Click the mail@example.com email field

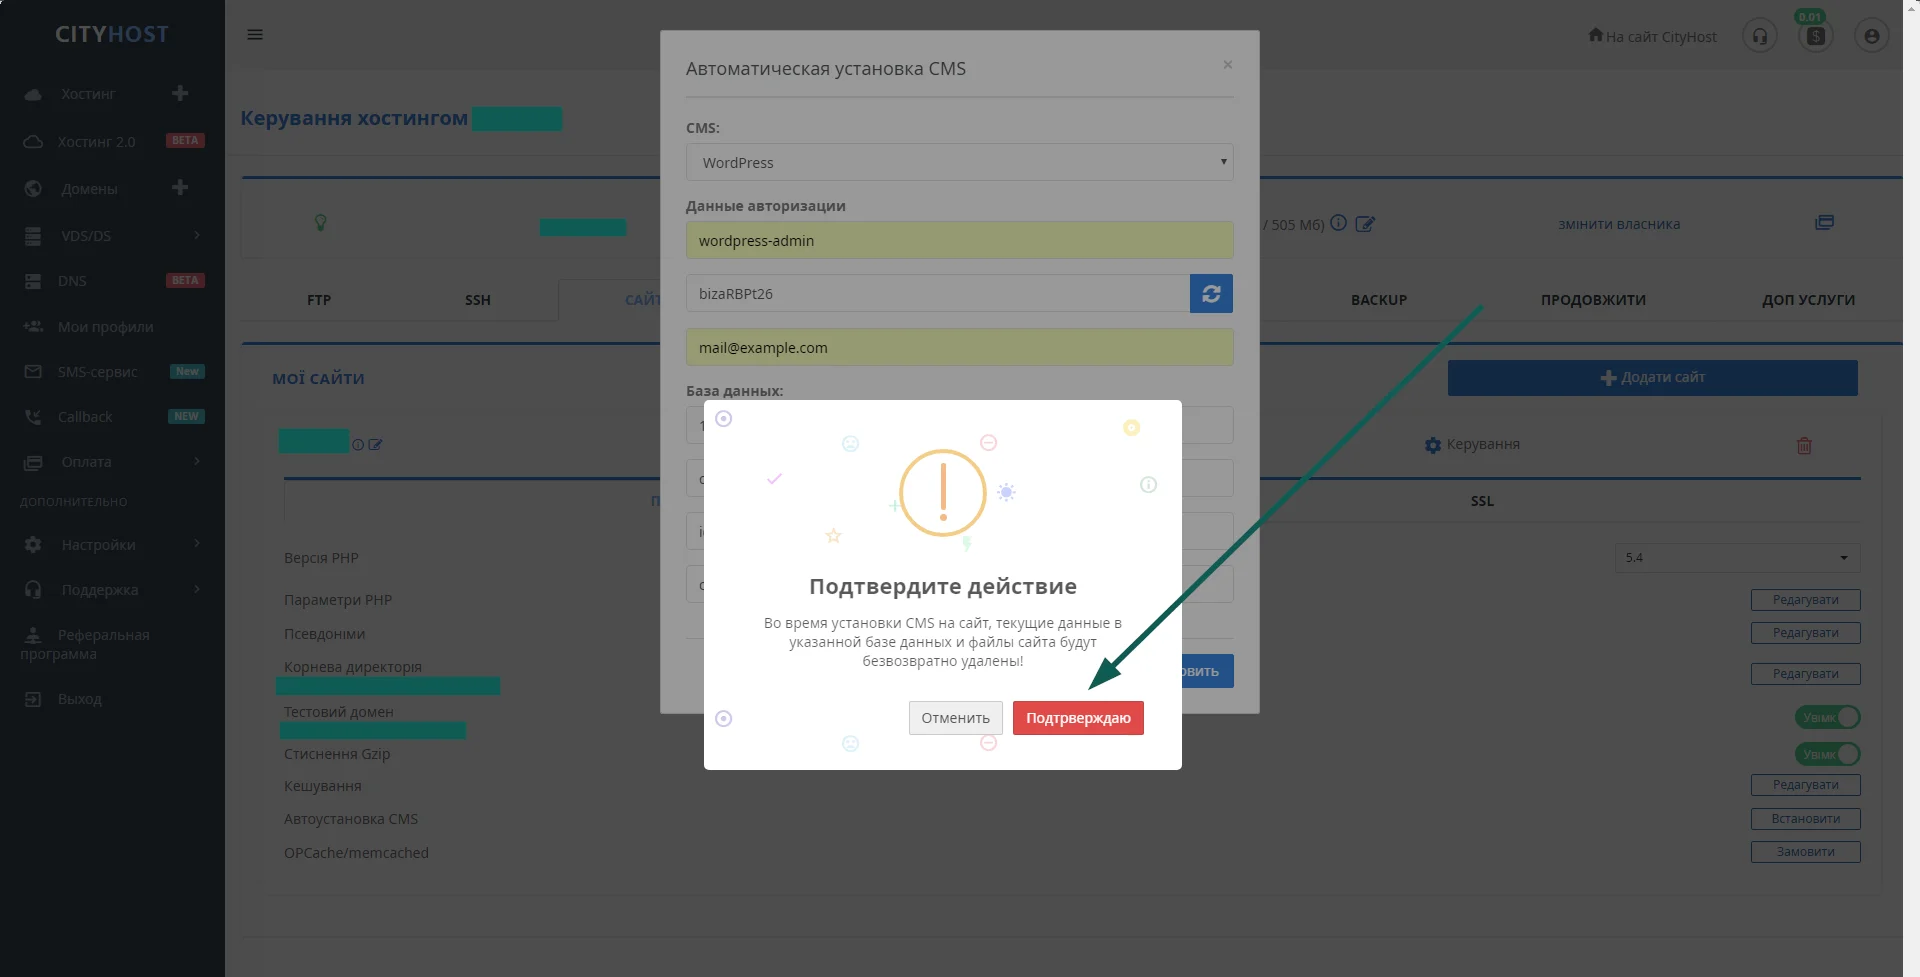click(x=959, y=348)
